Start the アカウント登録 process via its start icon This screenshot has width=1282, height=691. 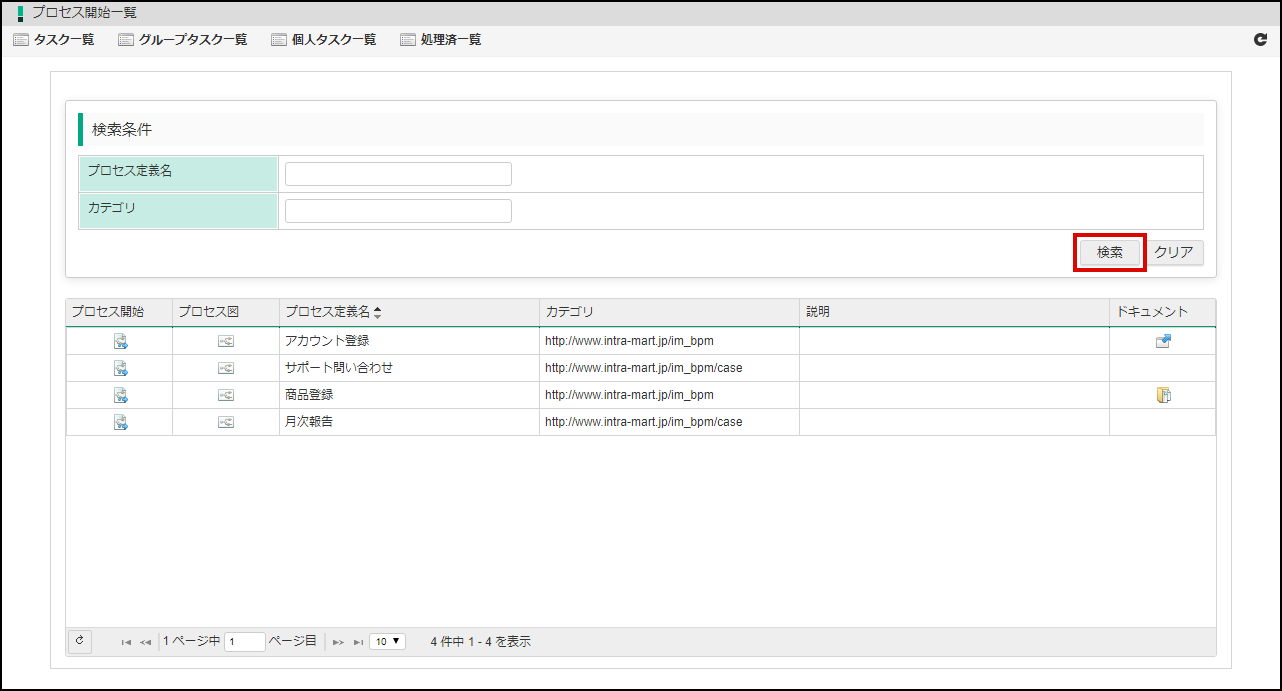point(120,341)
